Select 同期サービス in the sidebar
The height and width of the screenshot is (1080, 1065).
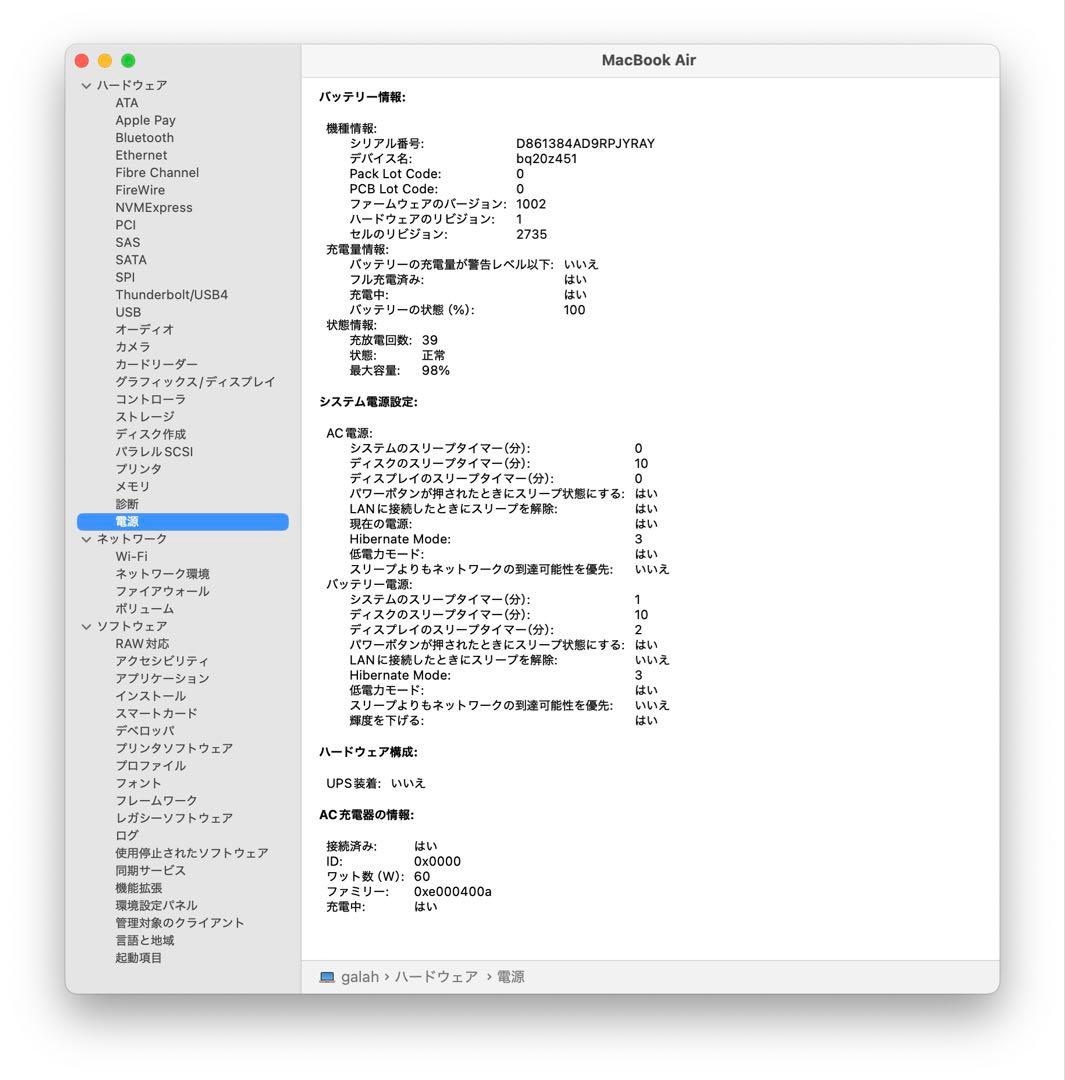(x=150, y=871)
